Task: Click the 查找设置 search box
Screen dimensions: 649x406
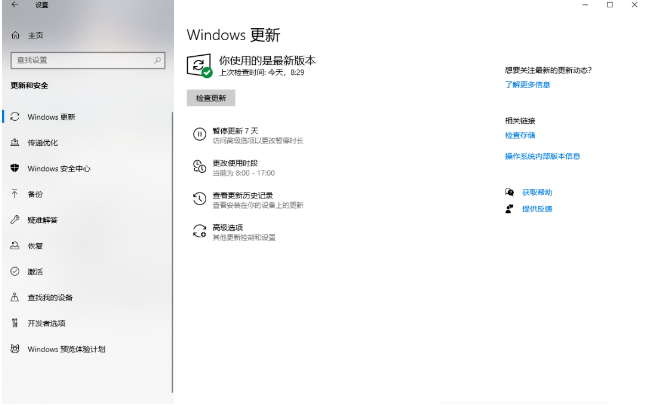Action: [x=80, y=61]
